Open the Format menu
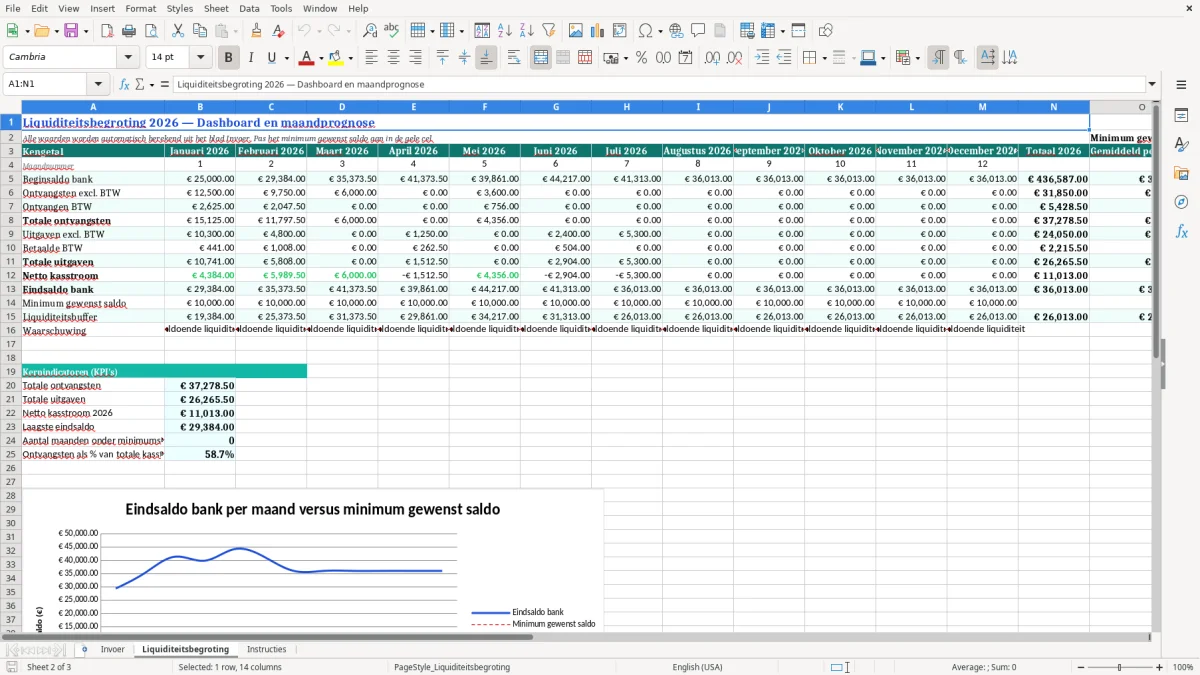Screen dimensions: 1200x675 coord(140,8)
